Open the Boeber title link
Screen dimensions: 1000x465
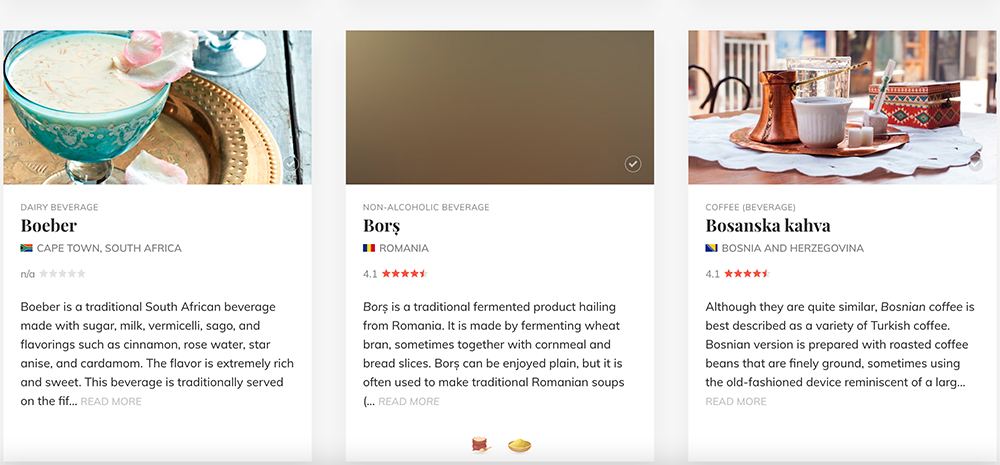click(48, 225)
